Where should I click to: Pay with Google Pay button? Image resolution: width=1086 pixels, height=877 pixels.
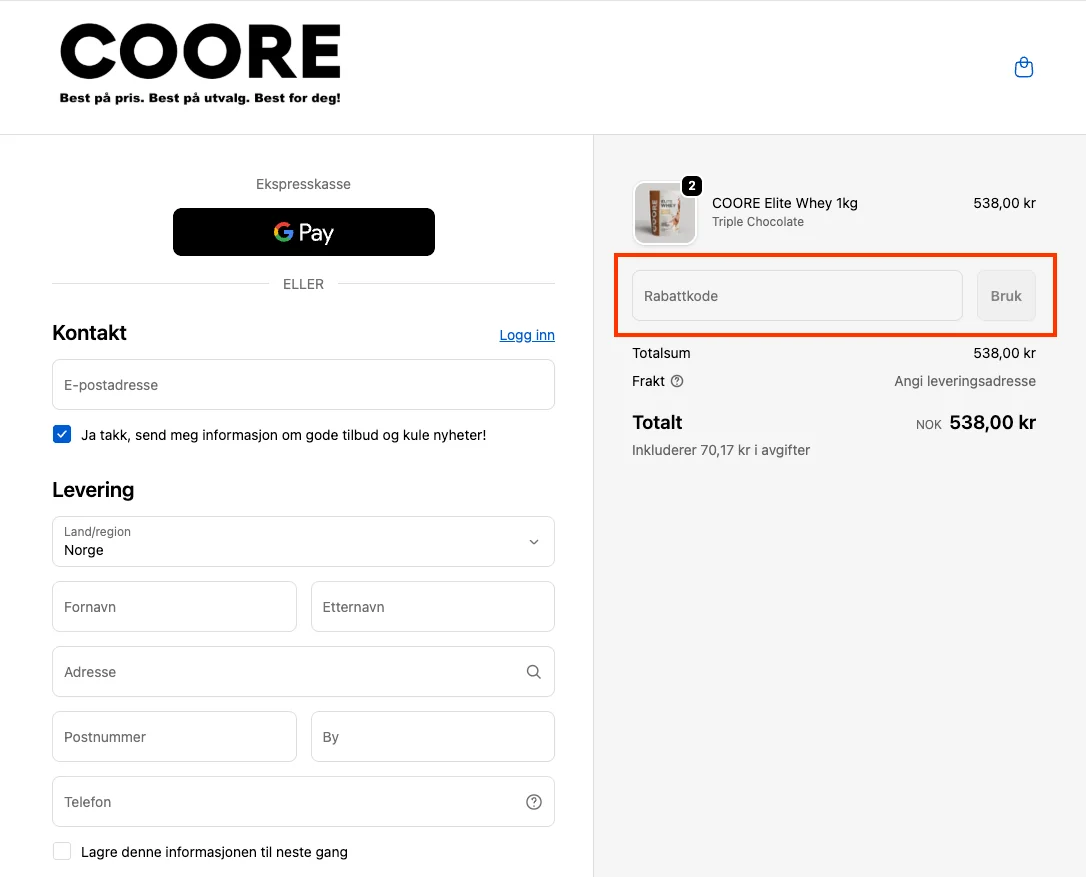pyautogui.click(x=303, y=231)
